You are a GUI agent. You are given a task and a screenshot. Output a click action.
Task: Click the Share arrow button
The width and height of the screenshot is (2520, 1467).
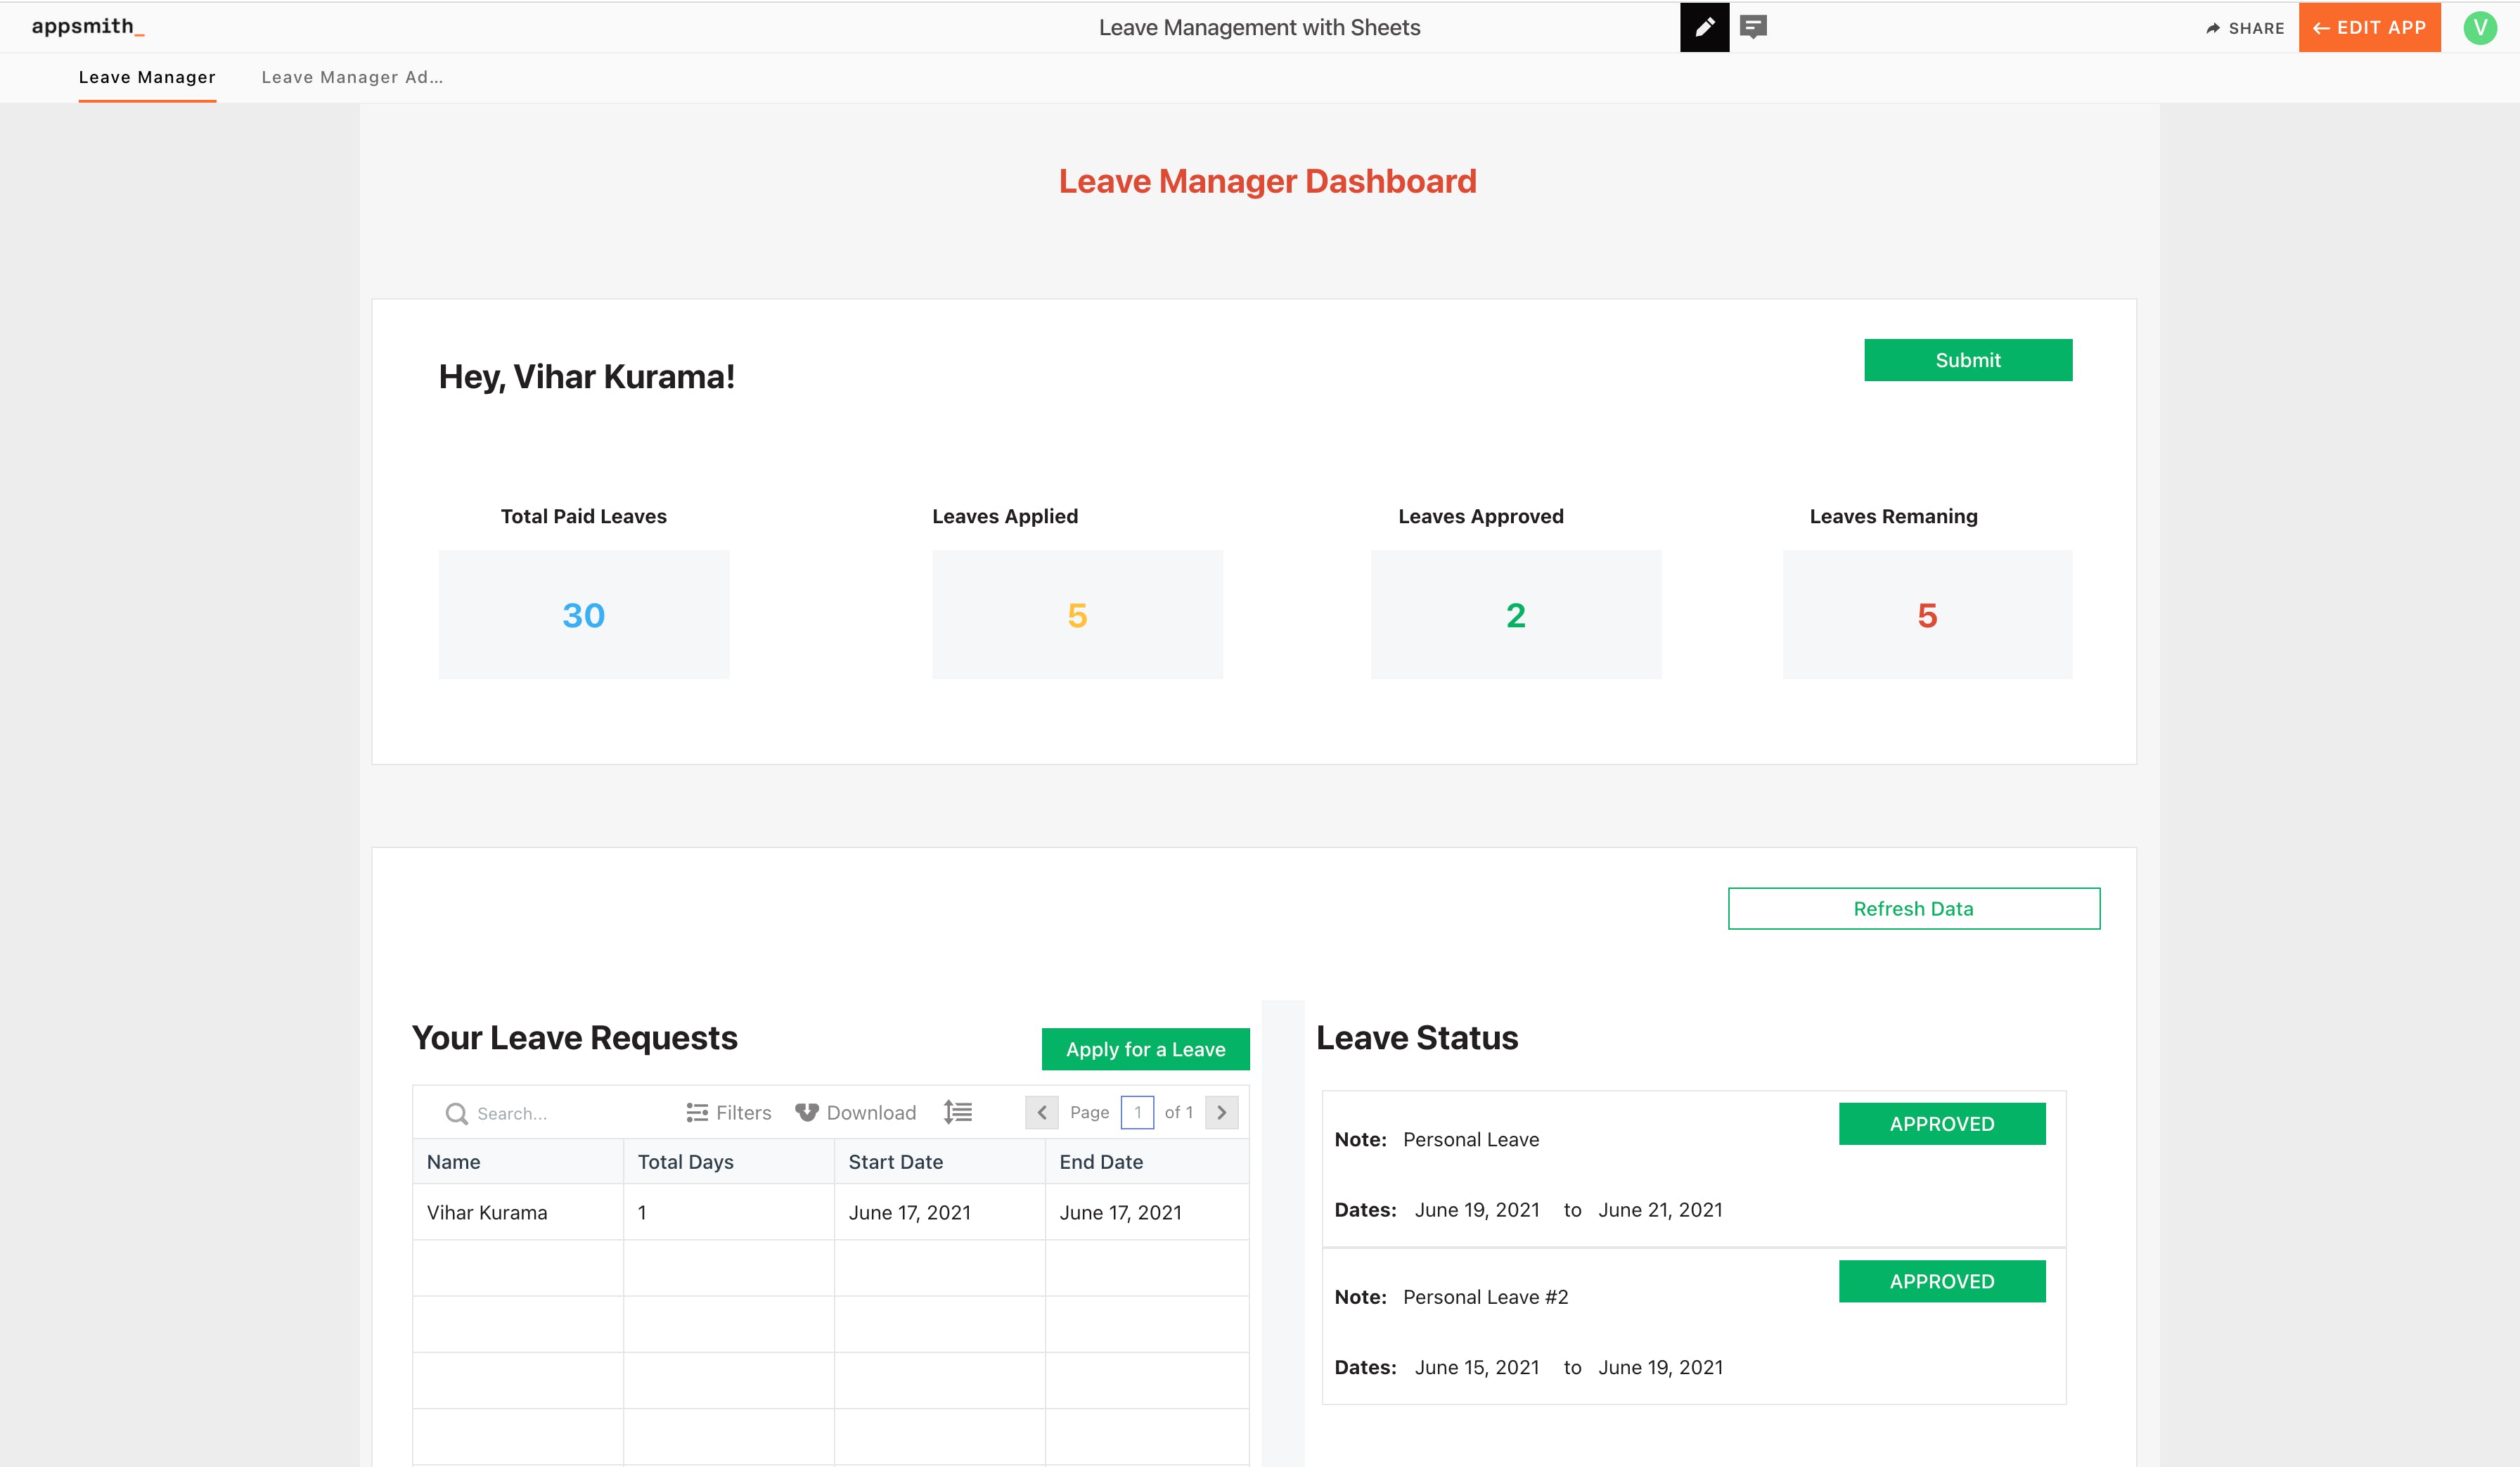point(2244,28)
